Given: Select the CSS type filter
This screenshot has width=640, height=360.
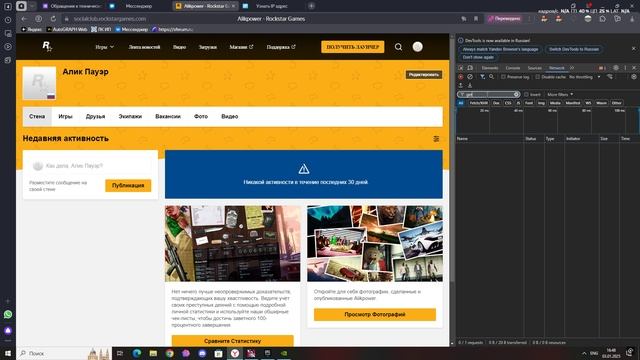Looking at the screenshot, I should [x=508, y=103].
